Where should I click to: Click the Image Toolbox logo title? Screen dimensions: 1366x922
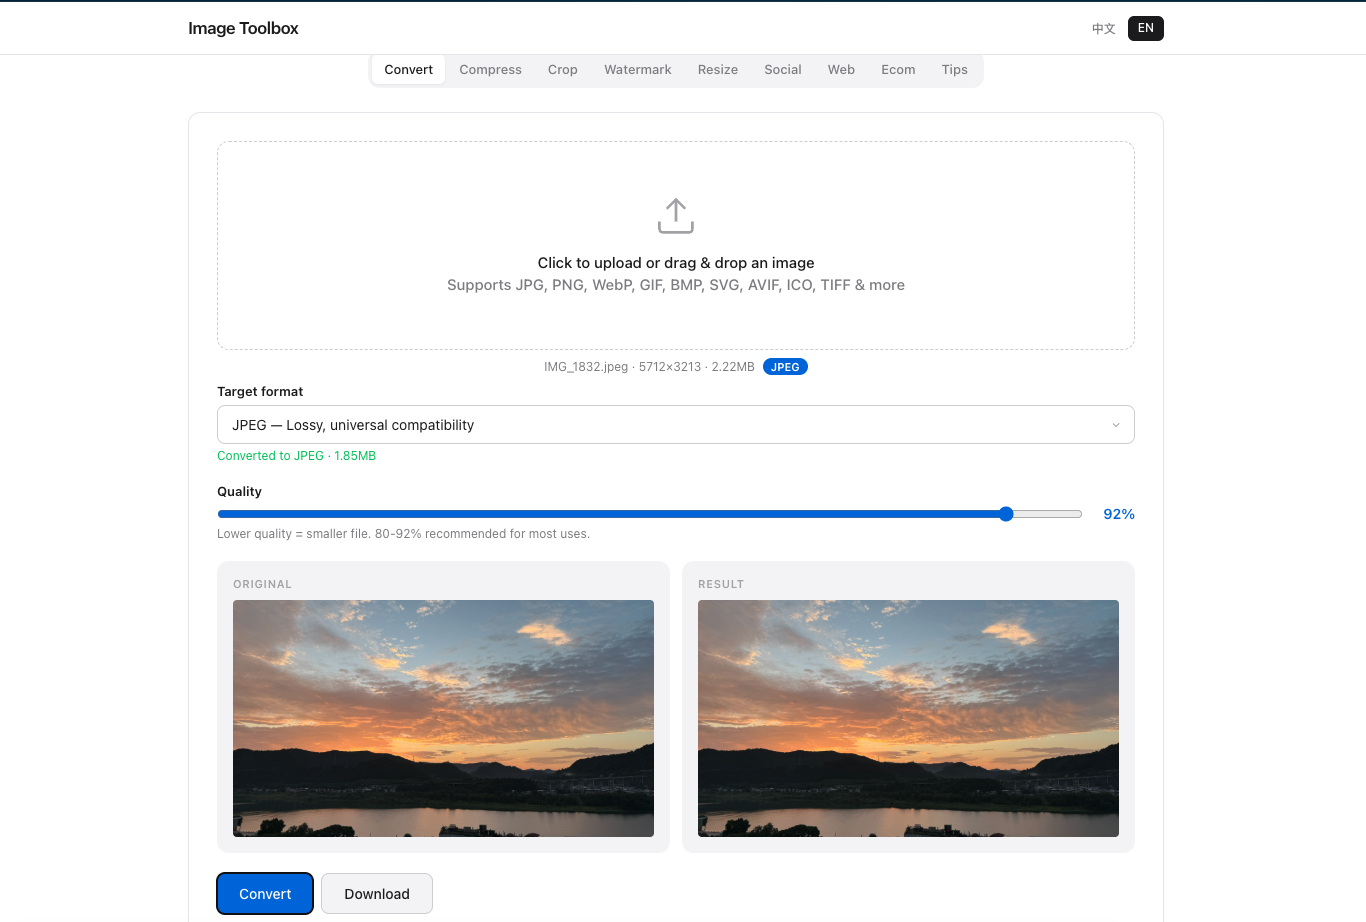tap(243, 28)
